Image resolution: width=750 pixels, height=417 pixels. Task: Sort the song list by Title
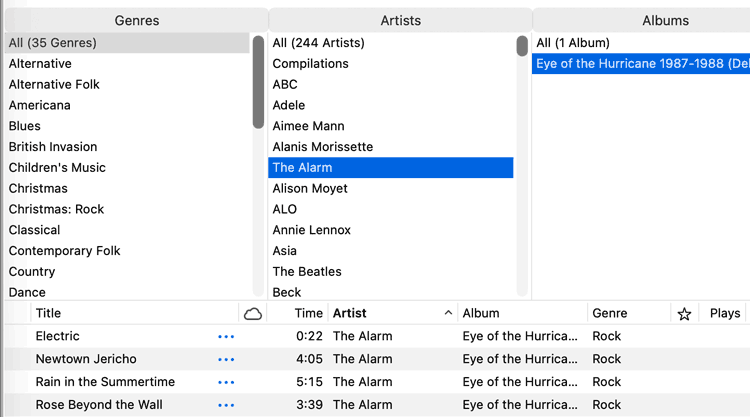[48, 313]
